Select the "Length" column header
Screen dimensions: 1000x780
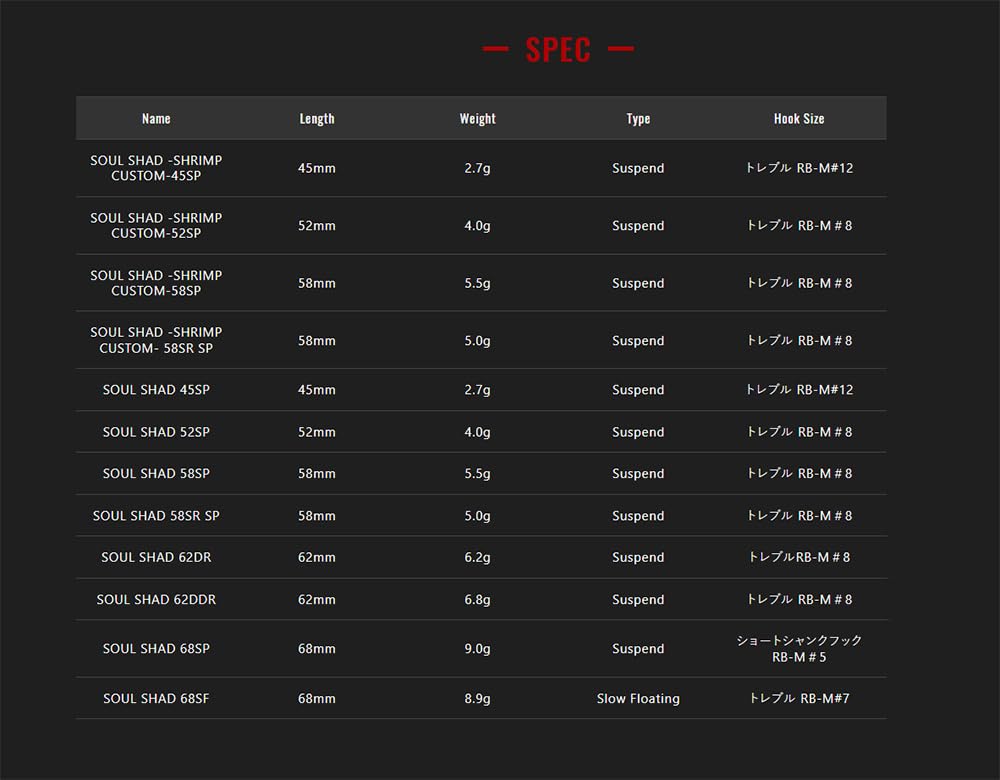(x=317, y=119)
